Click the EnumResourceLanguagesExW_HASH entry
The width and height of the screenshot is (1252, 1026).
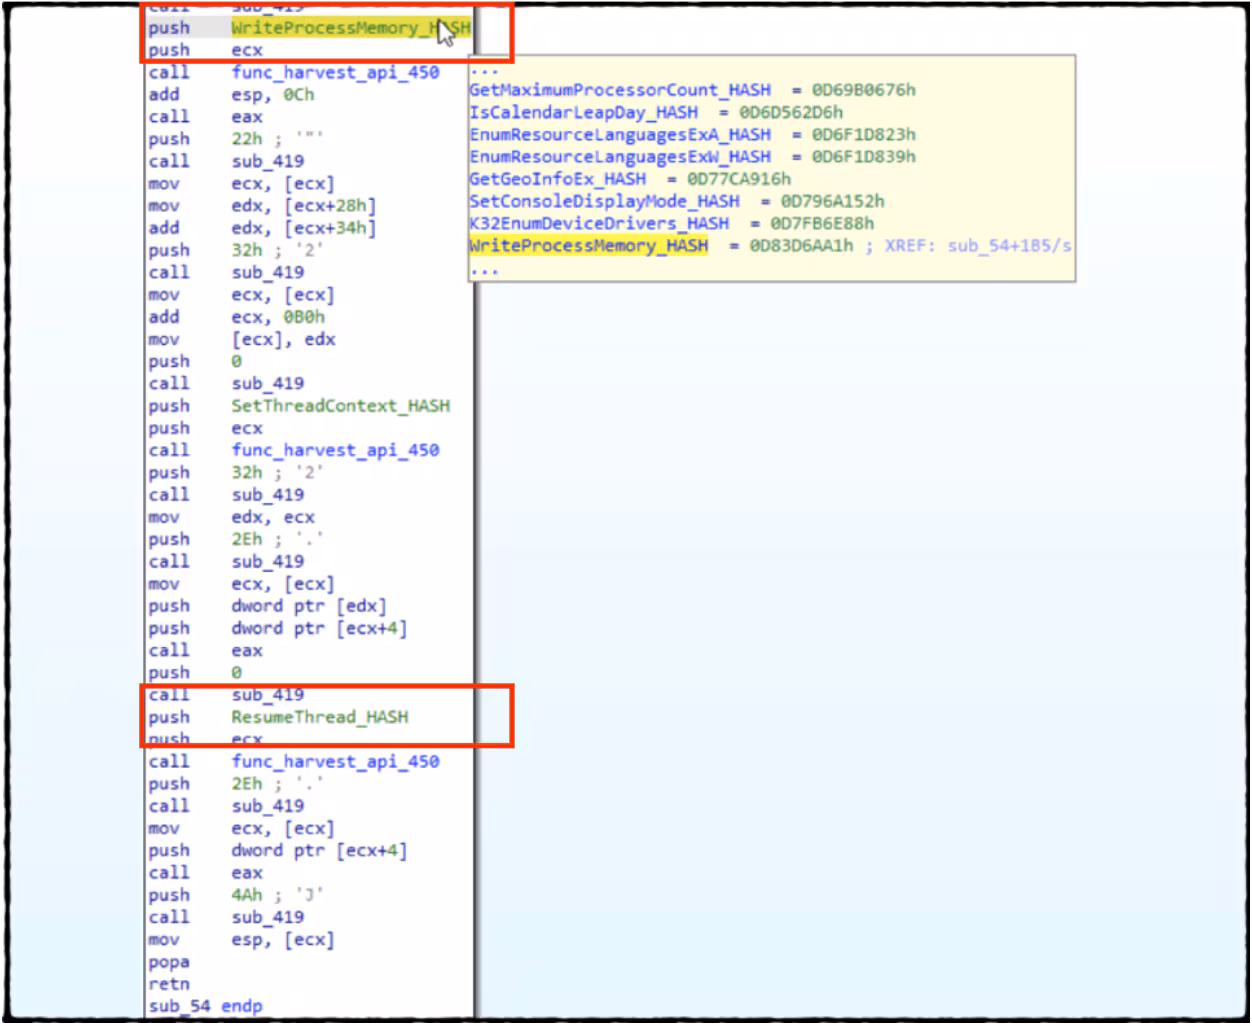click(619, 156)
